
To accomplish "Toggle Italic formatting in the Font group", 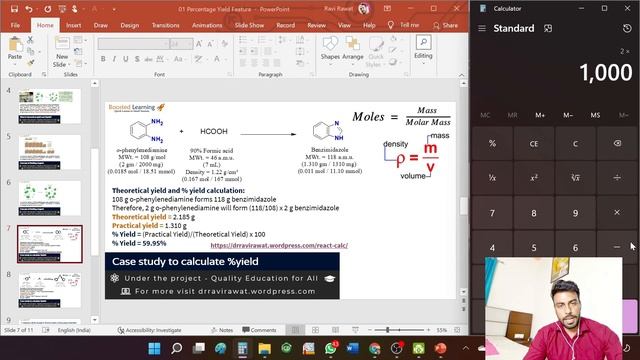I will point(114,59).
